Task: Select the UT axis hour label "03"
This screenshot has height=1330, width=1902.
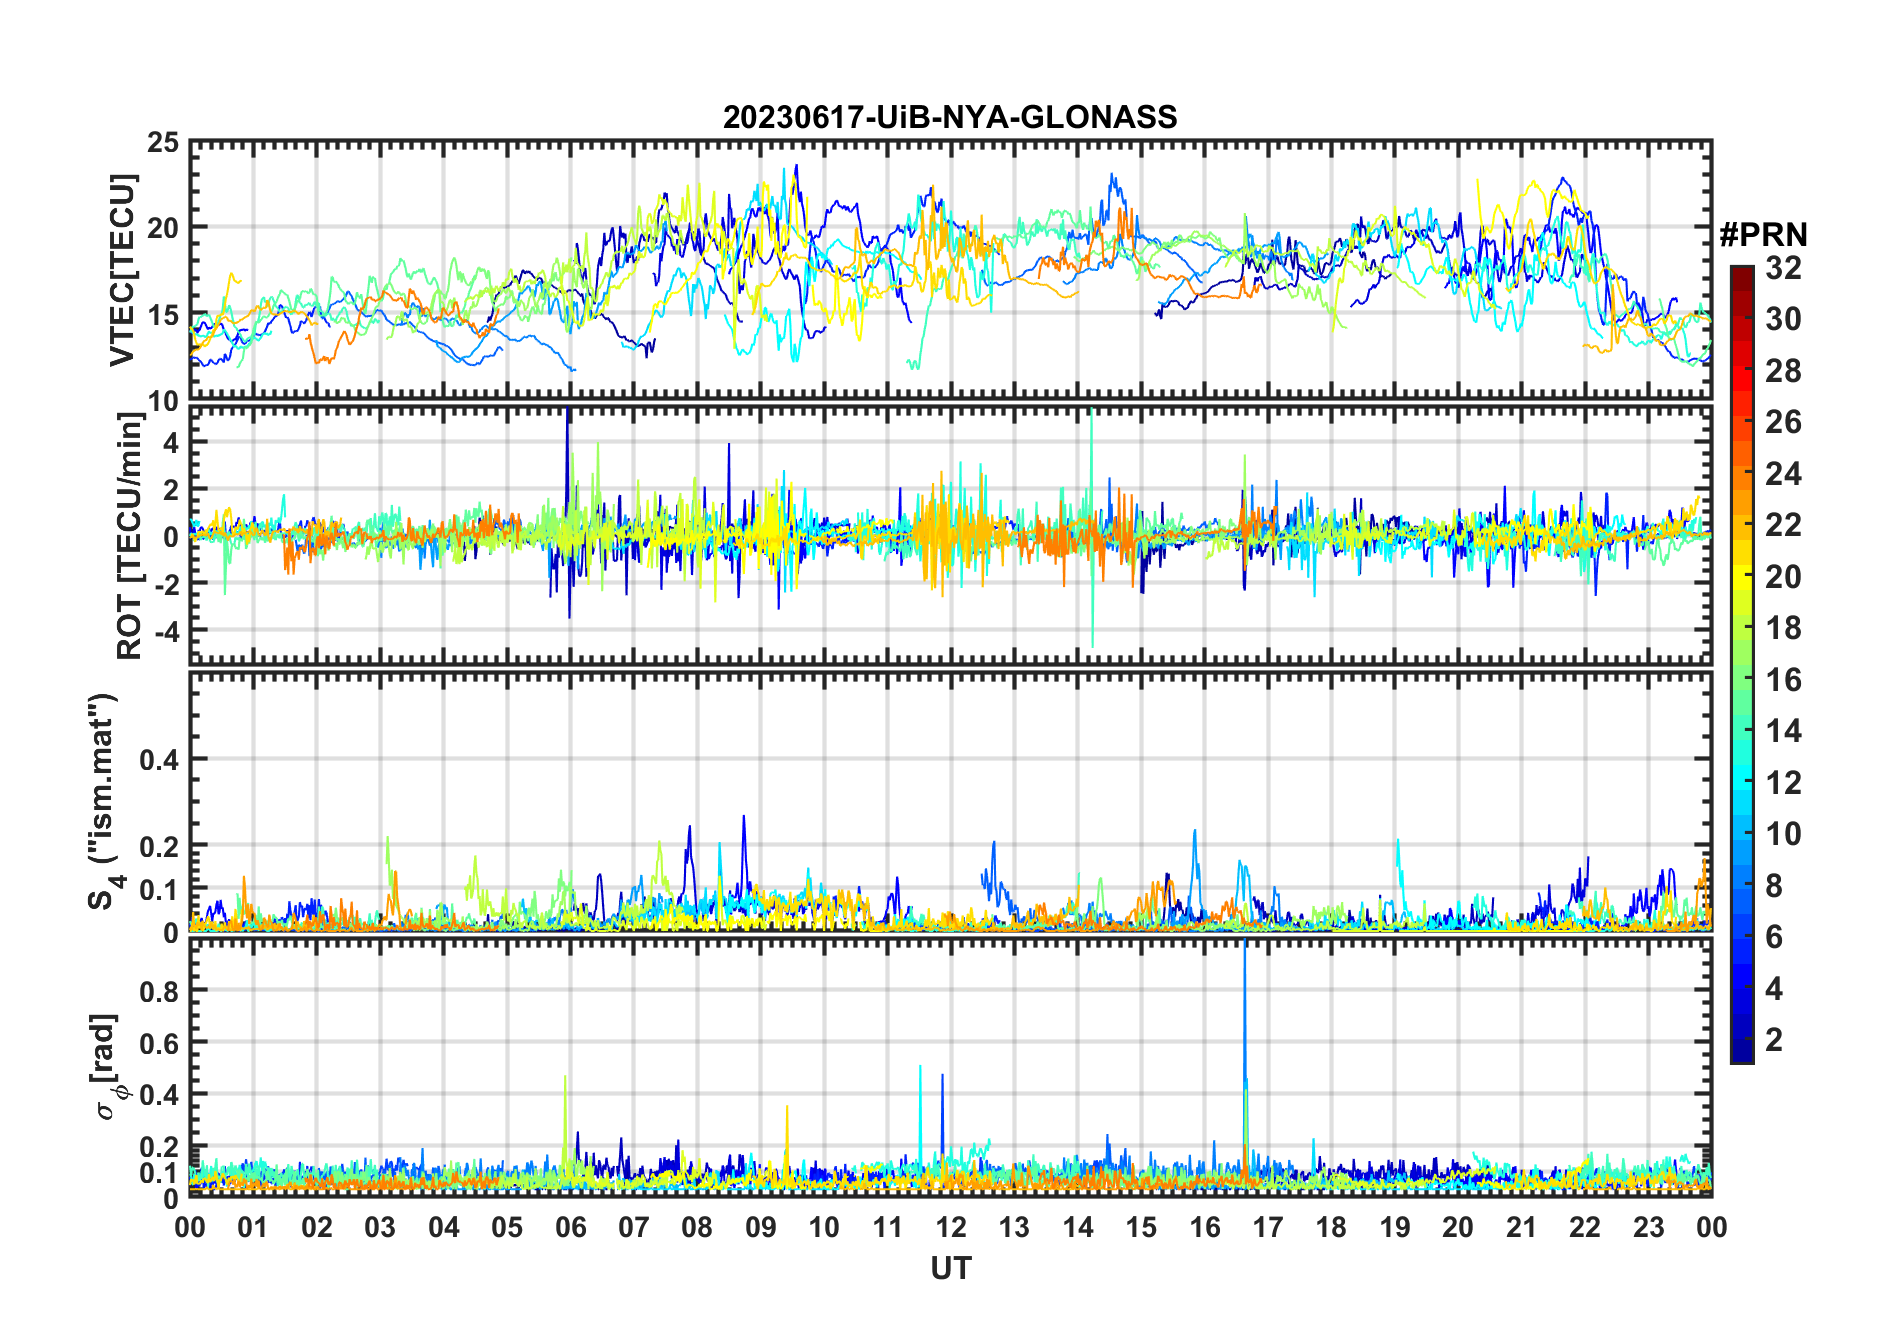Action: click(x=380, y=1227)
